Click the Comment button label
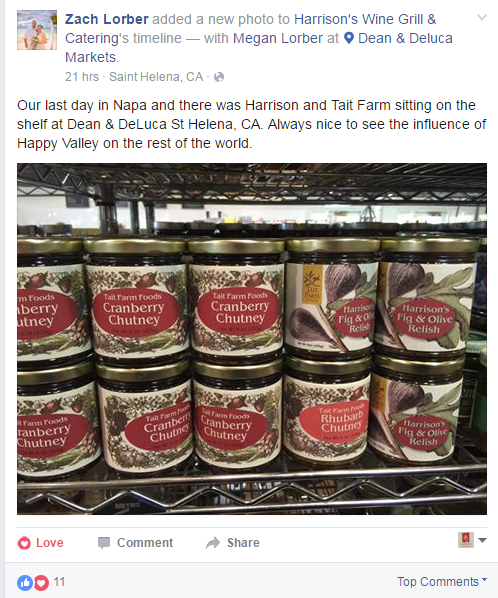This screenshot has width=498, height=598. pos(145,543)
